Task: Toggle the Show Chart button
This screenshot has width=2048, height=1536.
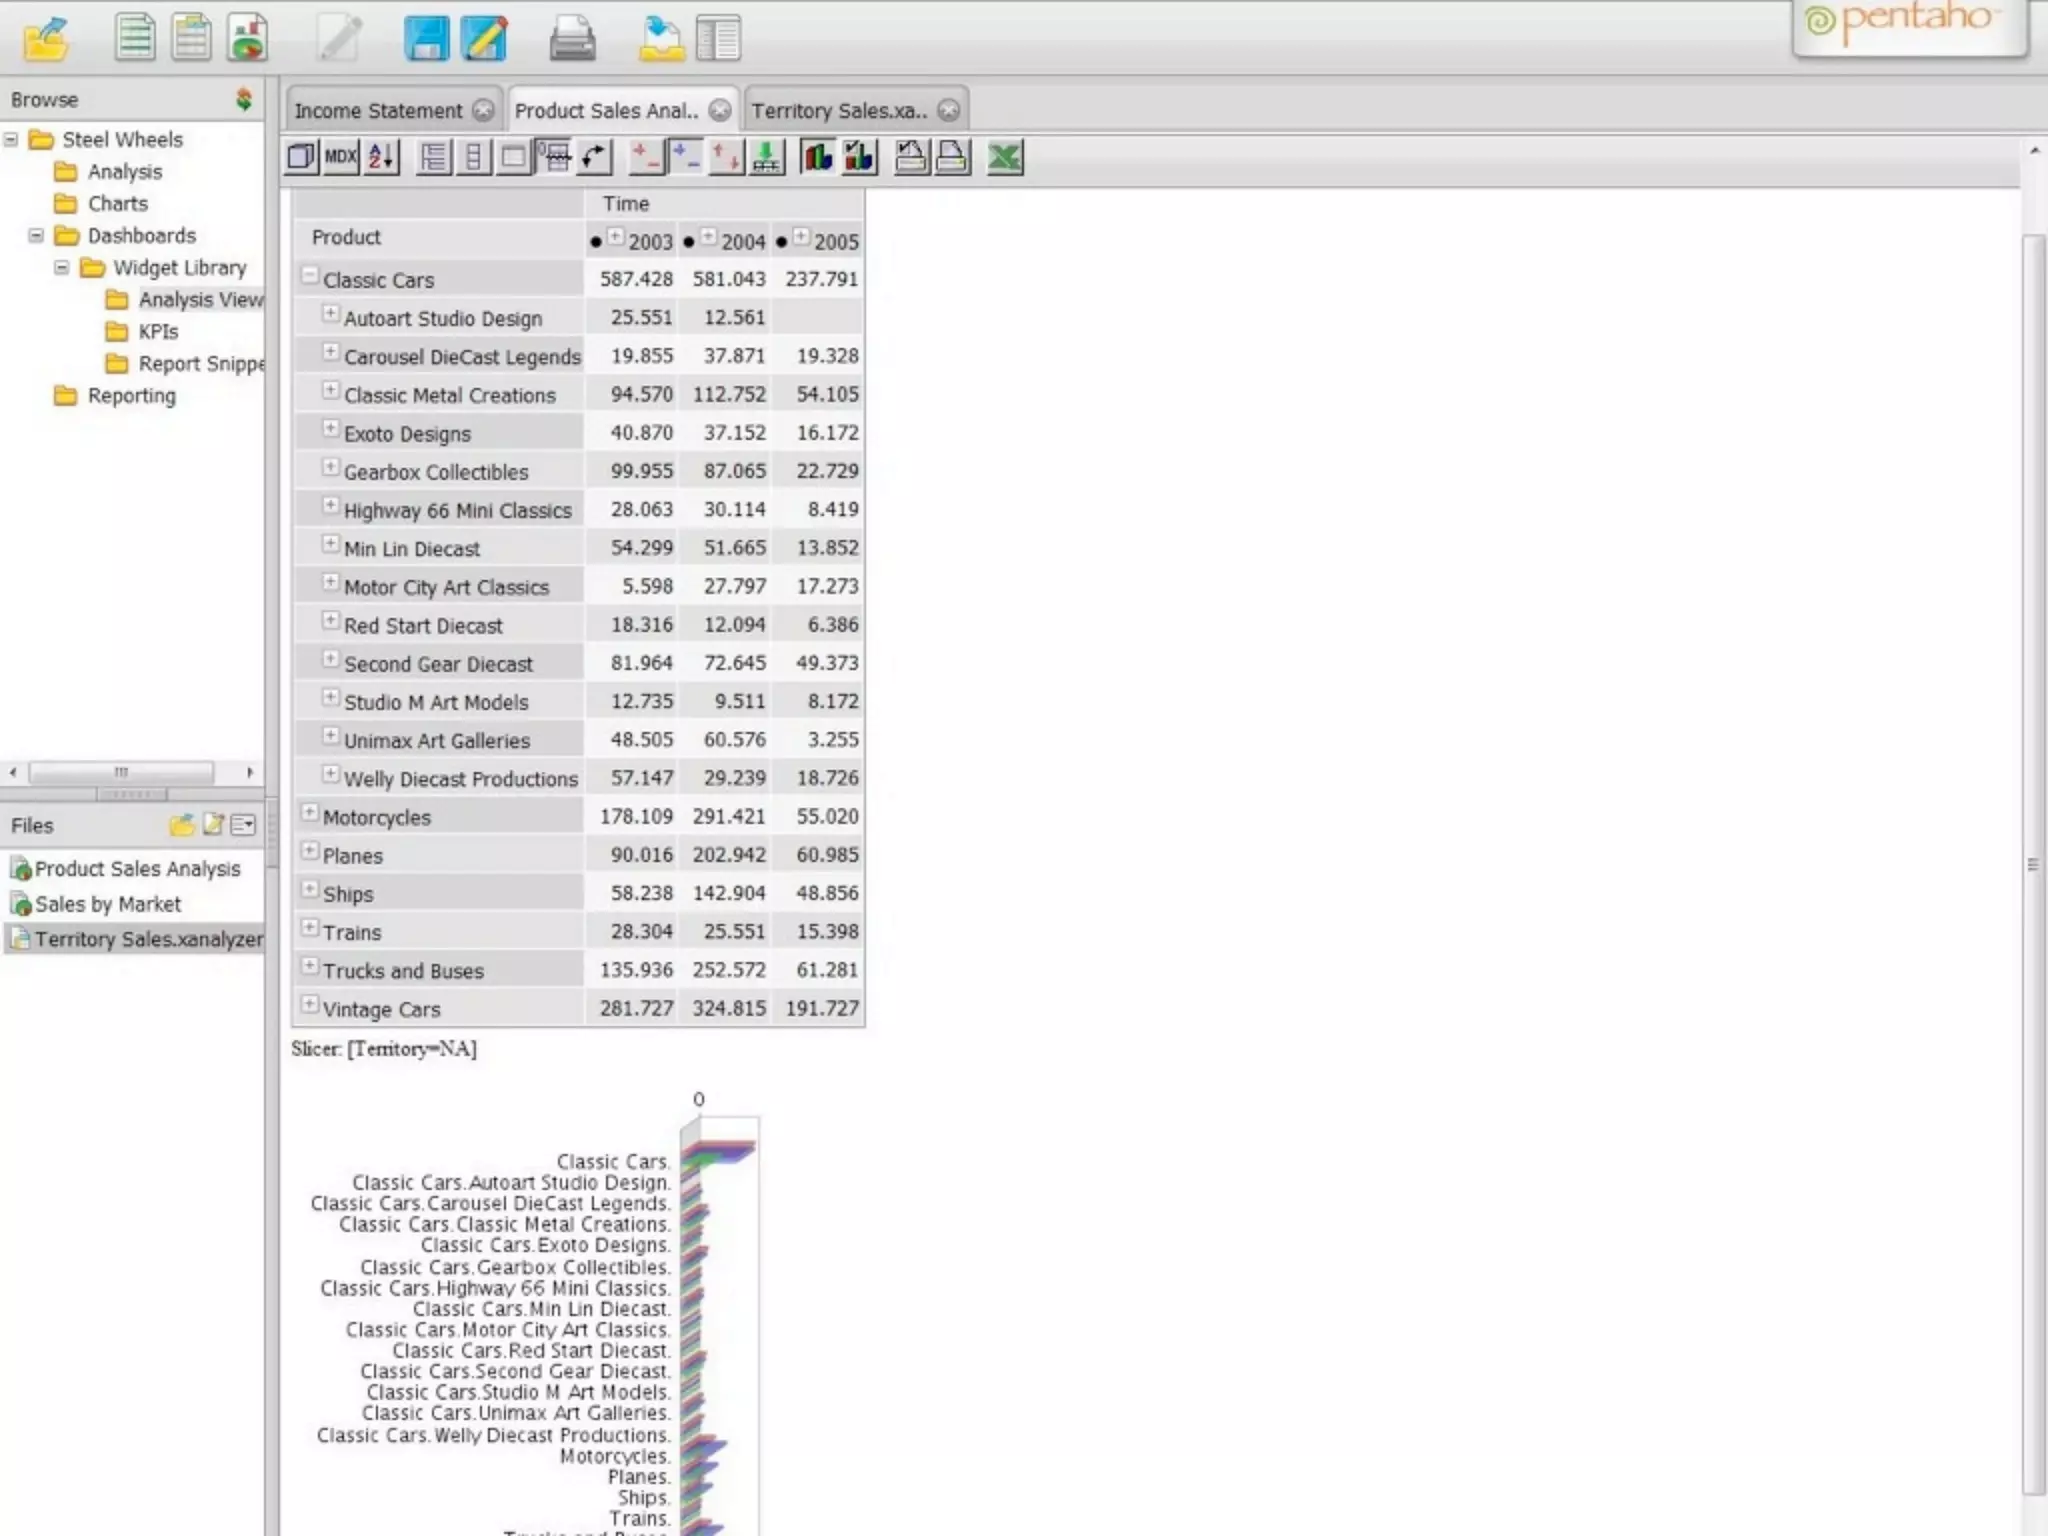Action: click(x=817, y=157)
